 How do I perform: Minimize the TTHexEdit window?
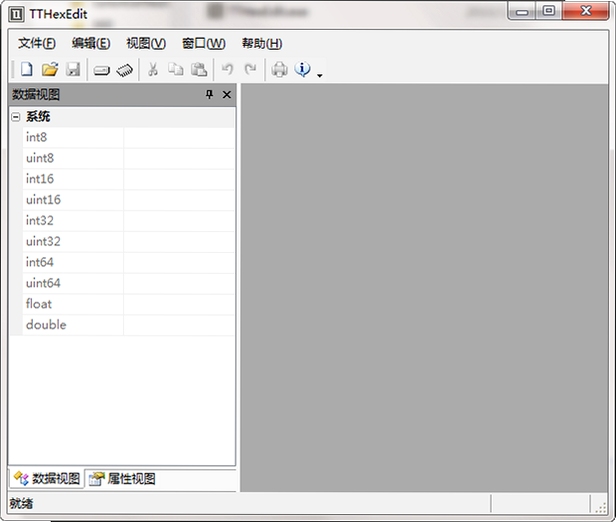pyautogui.click(x=522, y=12)
